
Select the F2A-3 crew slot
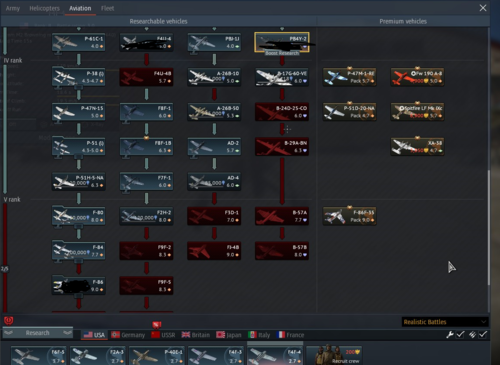click(97, 355)
